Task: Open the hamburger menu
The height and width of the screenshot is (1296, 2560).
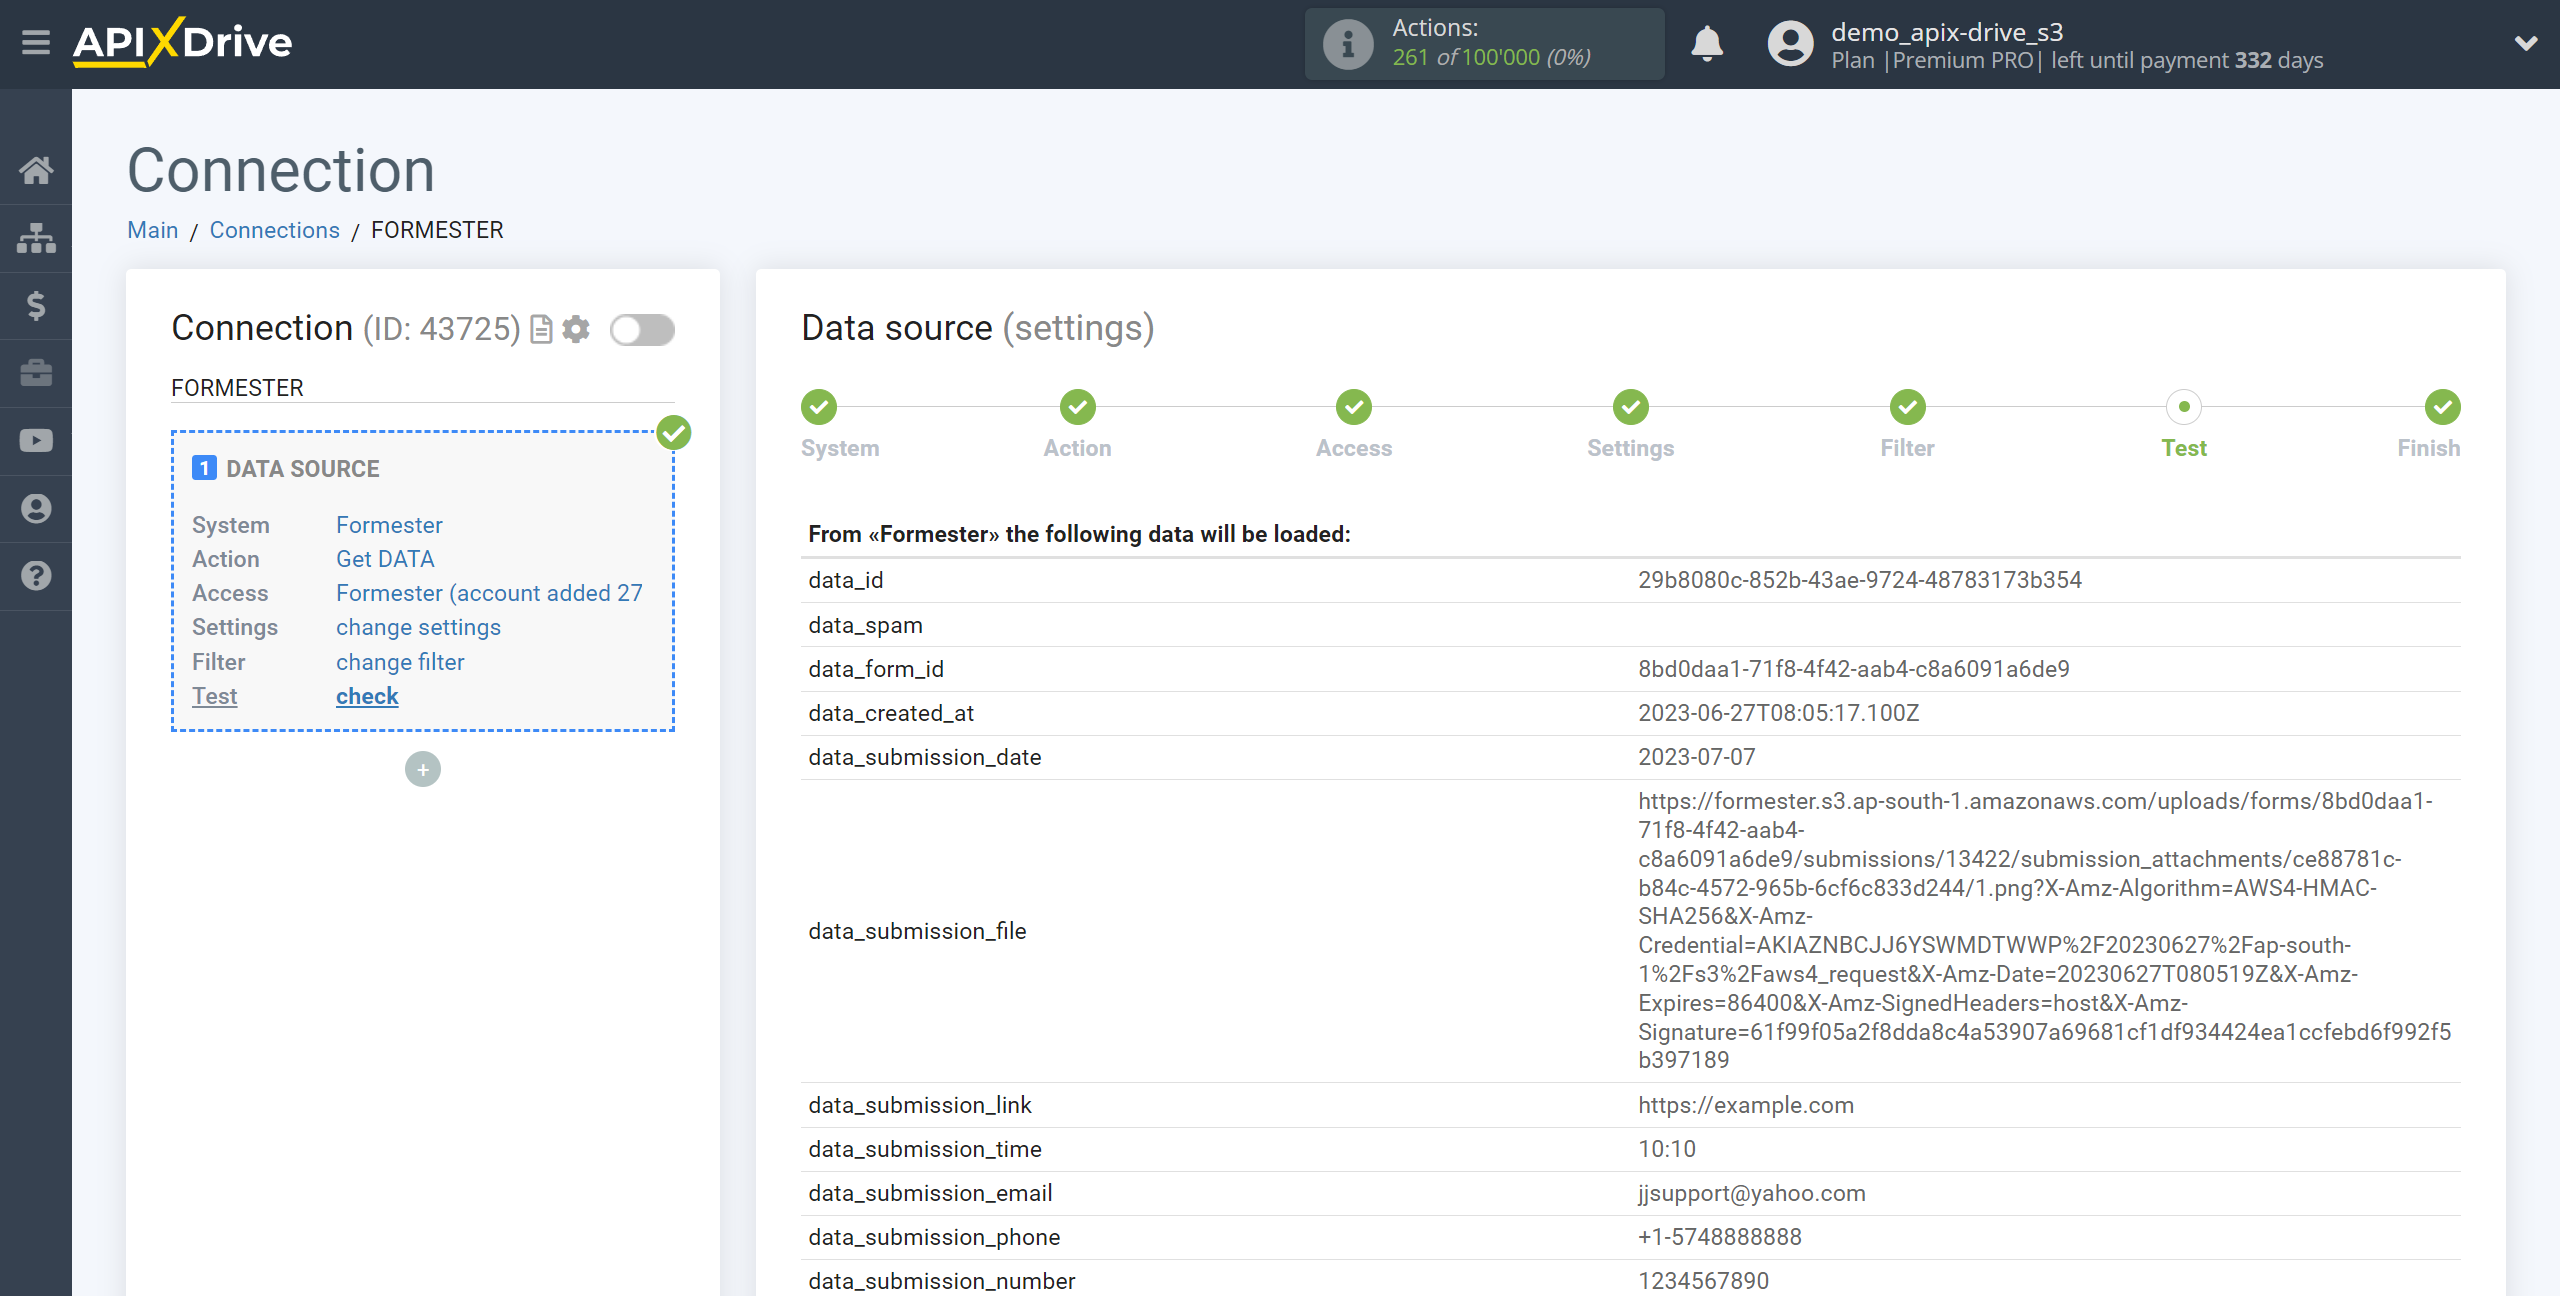Action: point(36,43)
